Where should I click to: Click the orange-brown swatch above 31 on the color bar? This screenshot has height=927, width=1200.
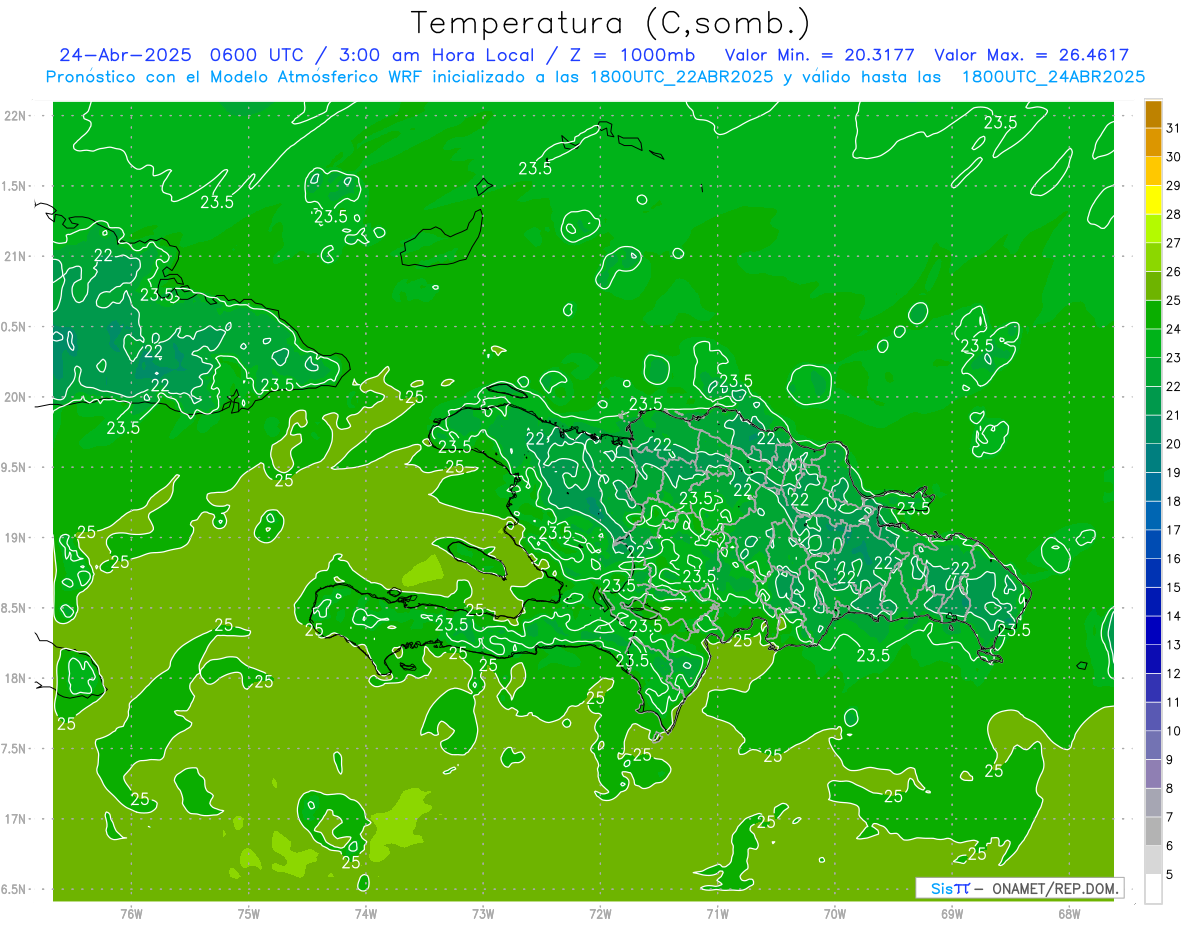point(1153,114)
